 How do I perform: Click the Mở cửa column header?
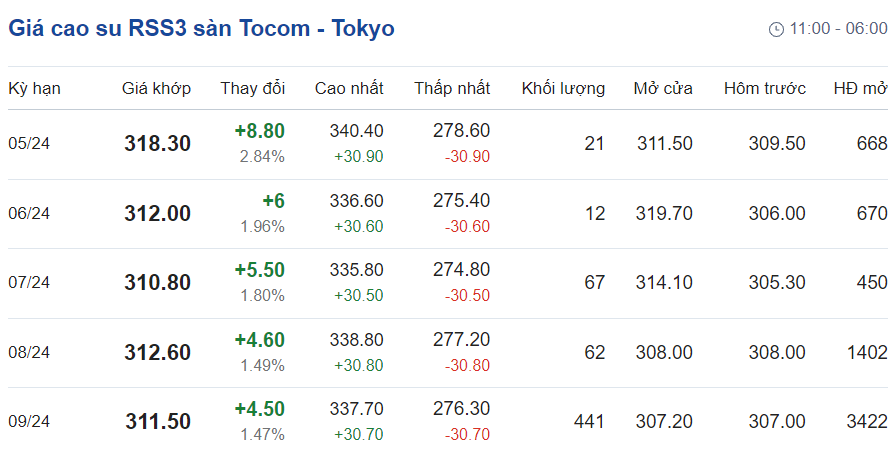pyautogui.click(x=663, y=88)
